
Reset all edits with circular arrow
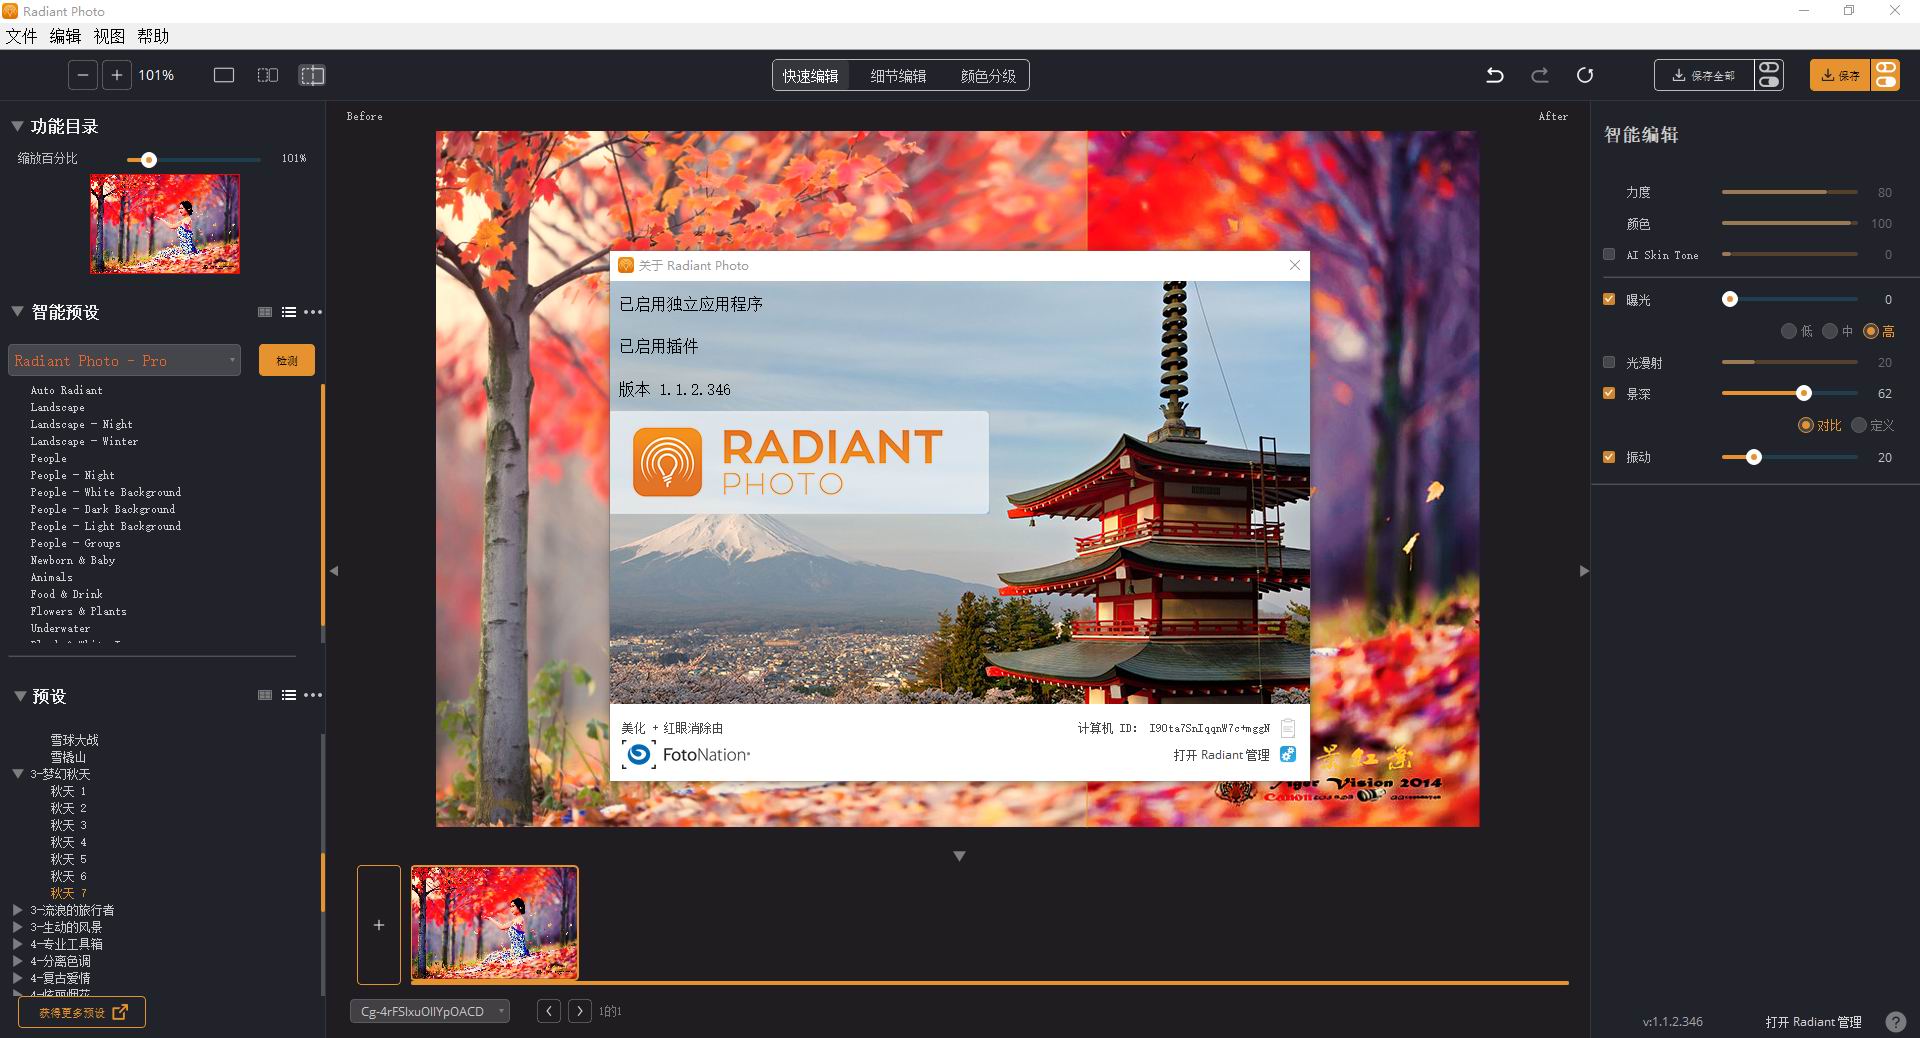tap(1585, 75)
